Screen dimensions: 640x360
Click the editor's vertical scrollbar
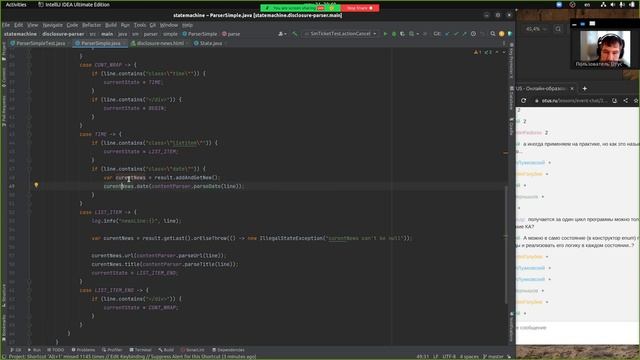(x=506, y=245)
